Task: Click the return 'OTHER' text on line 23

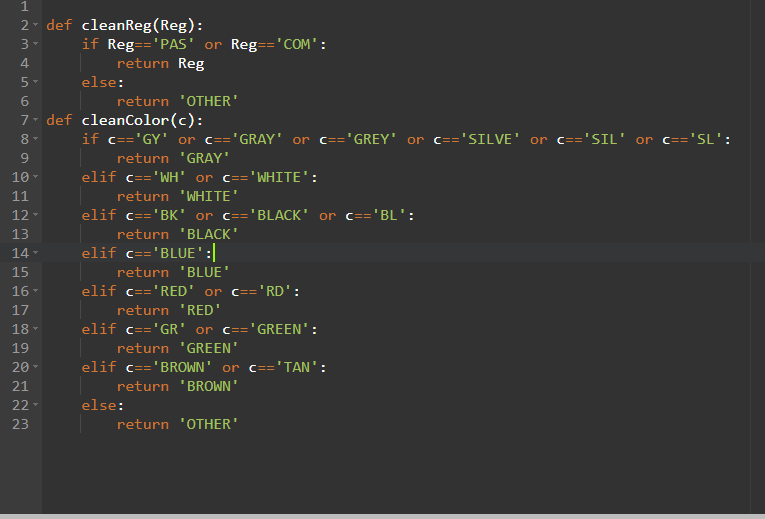Action: [177, 424]
